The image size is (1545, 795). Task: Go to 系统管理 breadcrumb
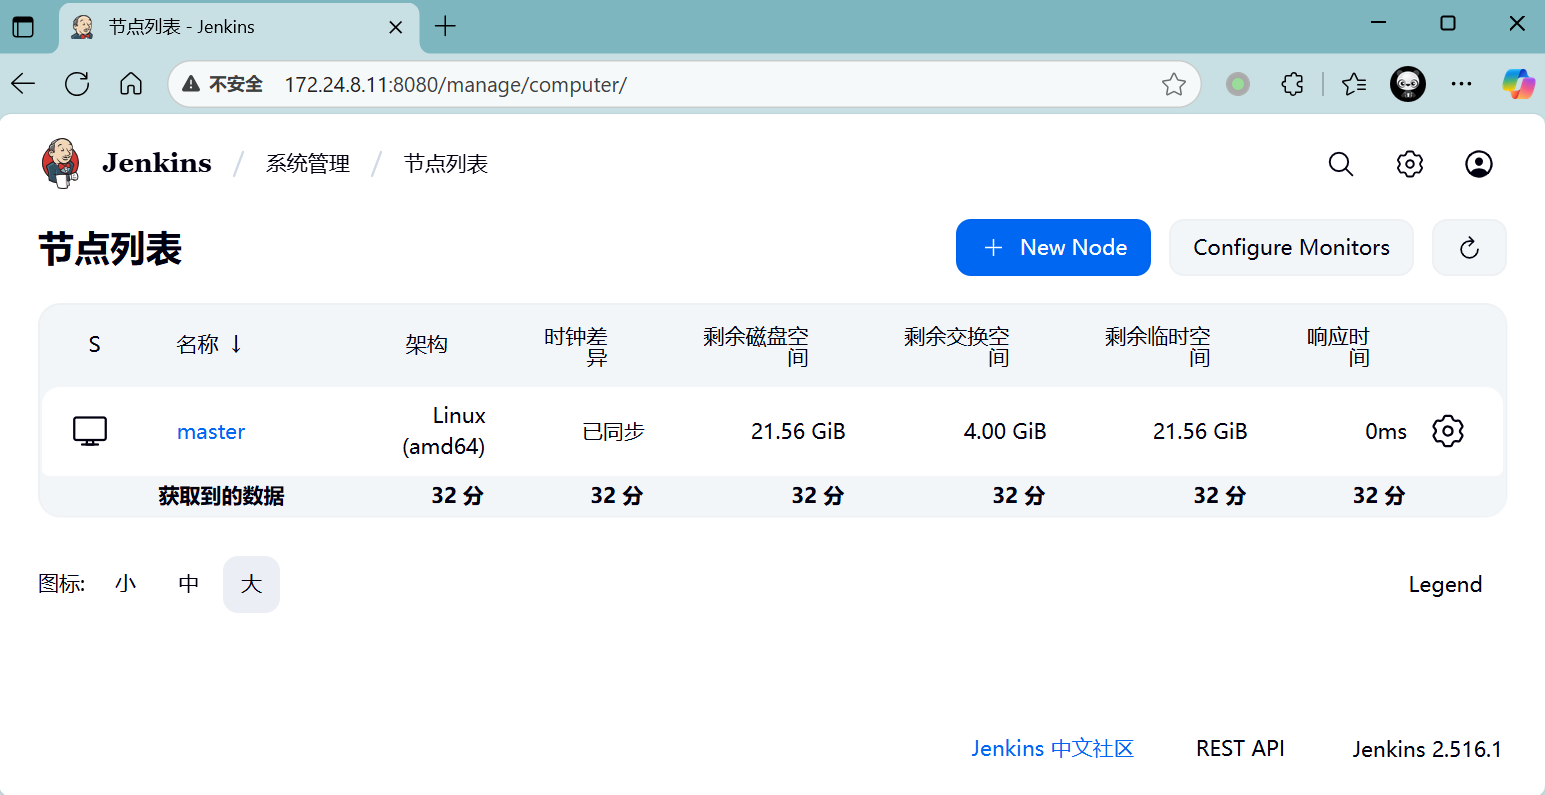(x=308, y=164)
